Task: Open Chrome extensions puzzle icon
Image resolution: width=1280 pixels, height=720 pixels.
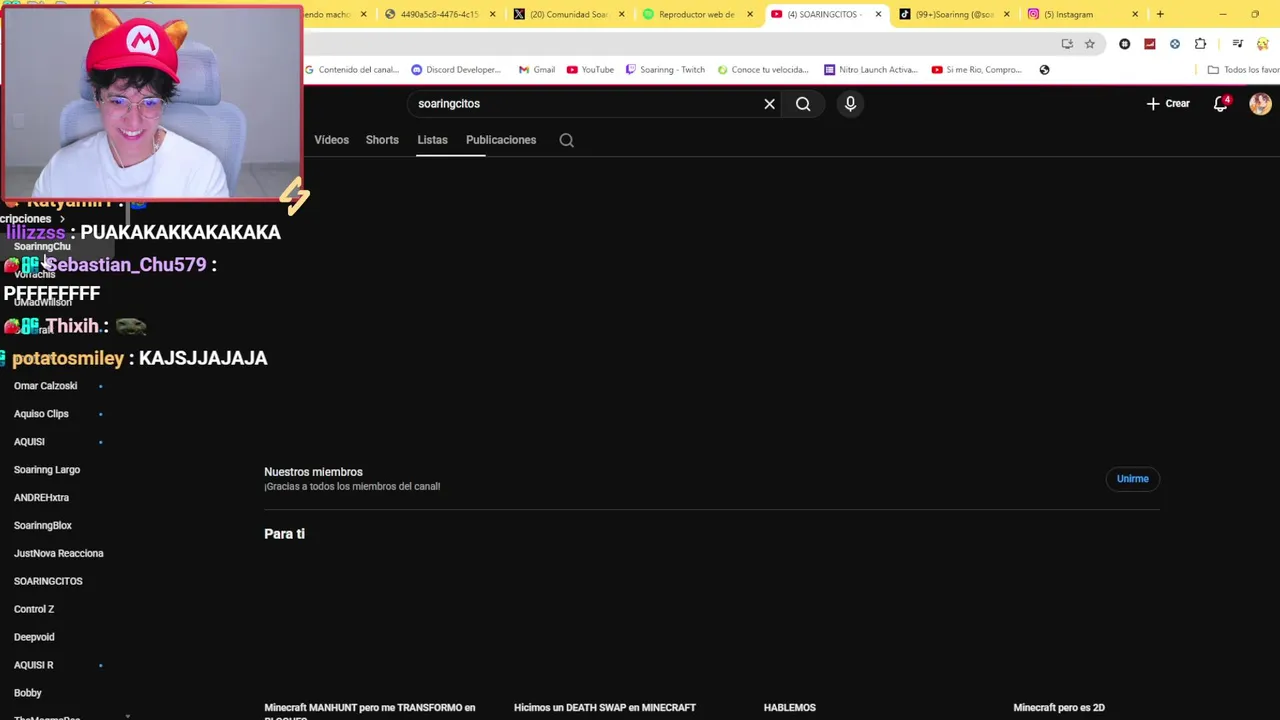Action: coord(1200,44)
